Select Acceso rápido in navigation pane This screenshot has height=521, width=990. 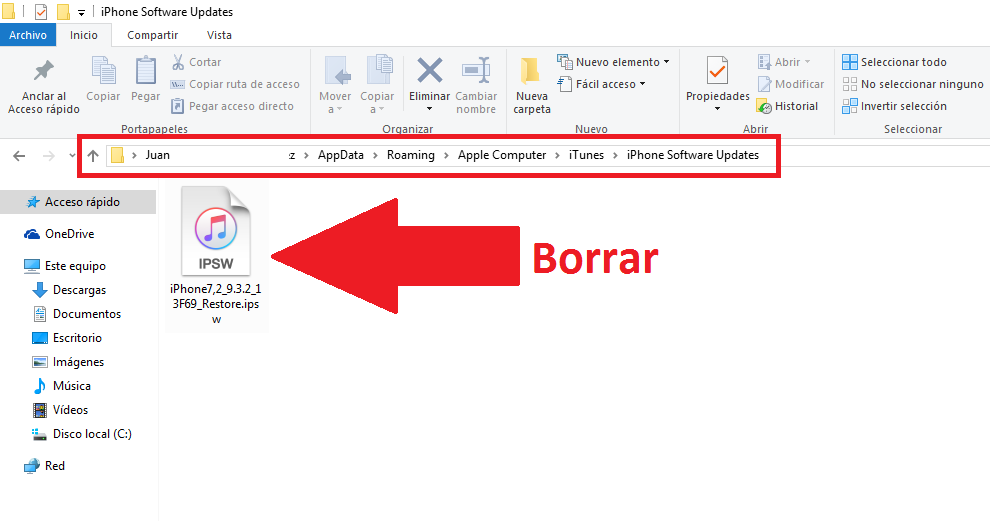point(78,202)
